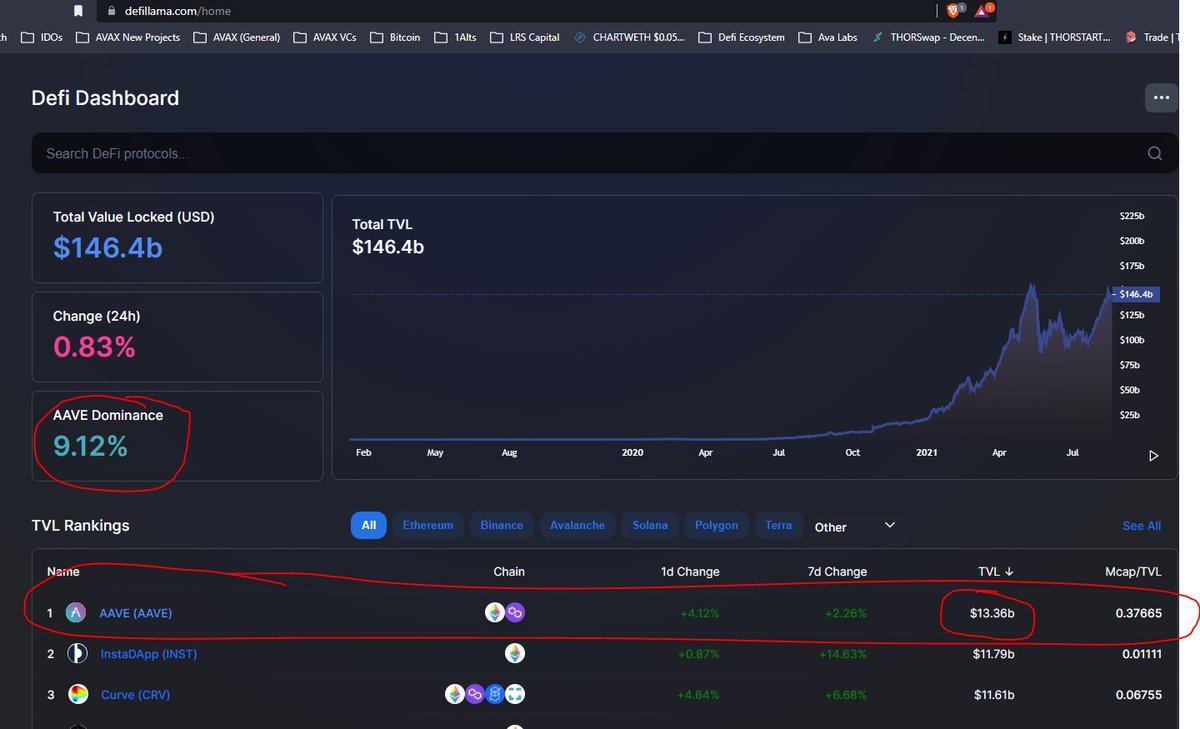Click AAVE 1d change value +4.12%
1200x729 pixels.
(698, 613)
